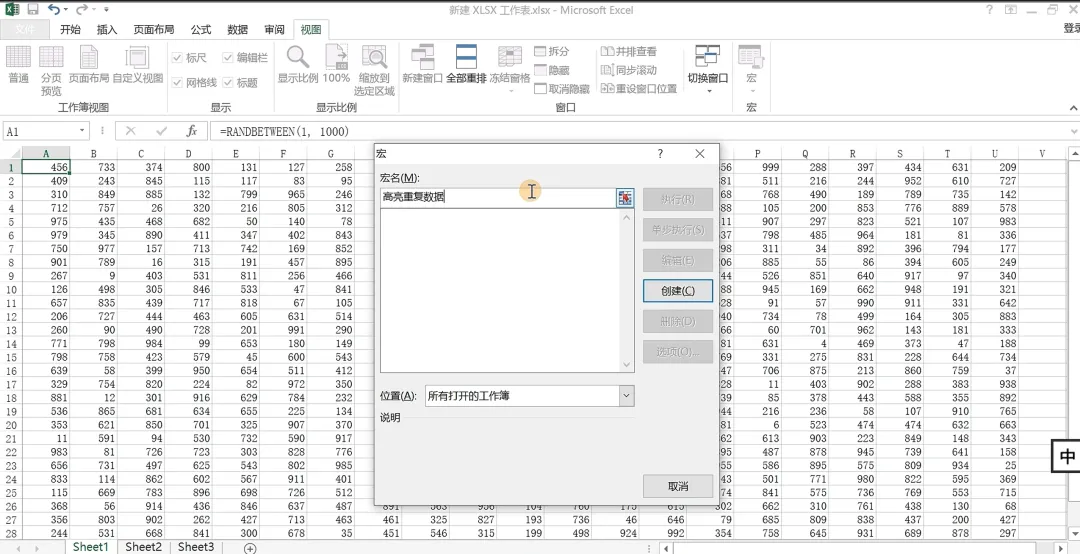Click 登录 sign in link
Viewport: 1080px width, 554px height.
(x=1071, y=28)
